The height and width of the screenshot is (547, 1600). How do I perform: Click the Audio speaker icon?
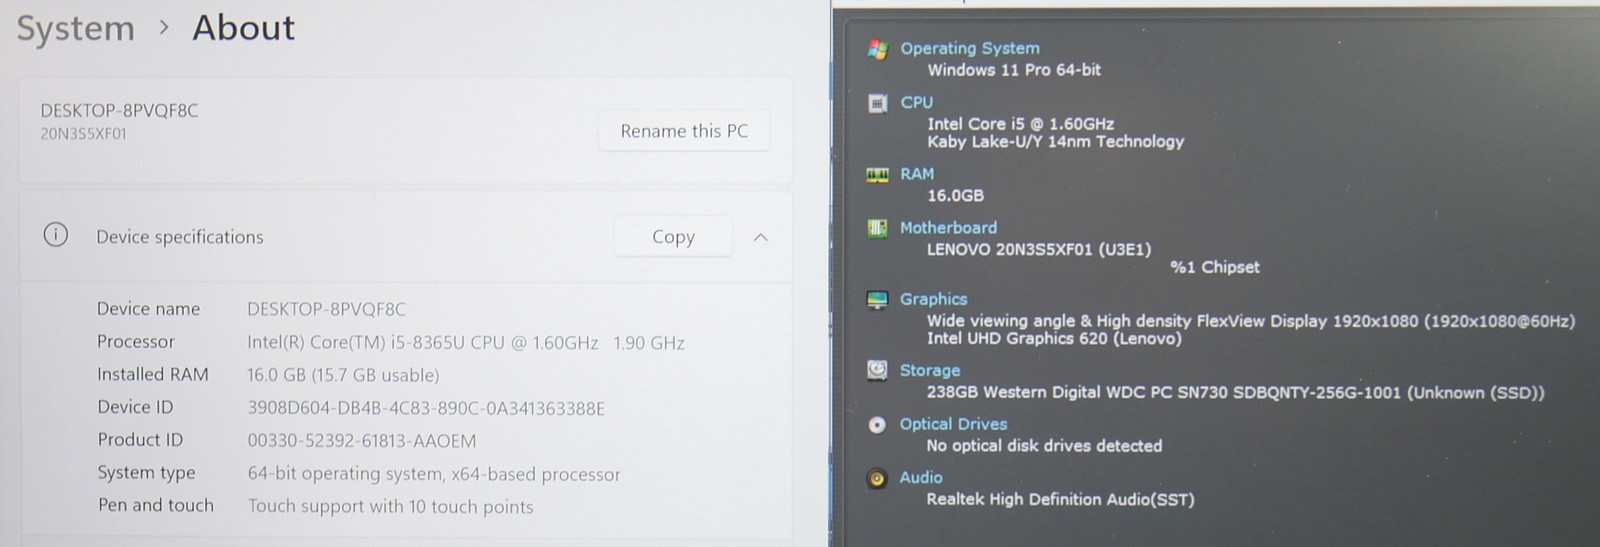[877, 479]
